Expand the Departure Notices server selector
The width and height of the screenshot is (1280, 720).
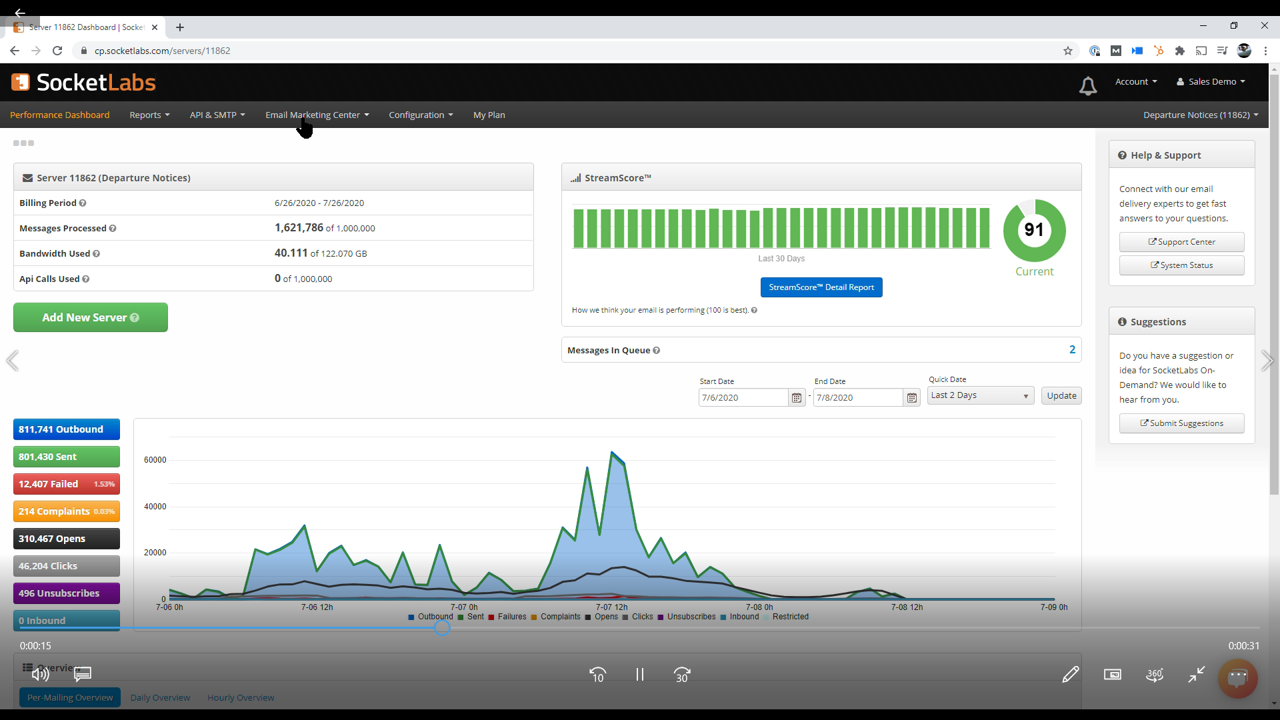coord(1200,115)
